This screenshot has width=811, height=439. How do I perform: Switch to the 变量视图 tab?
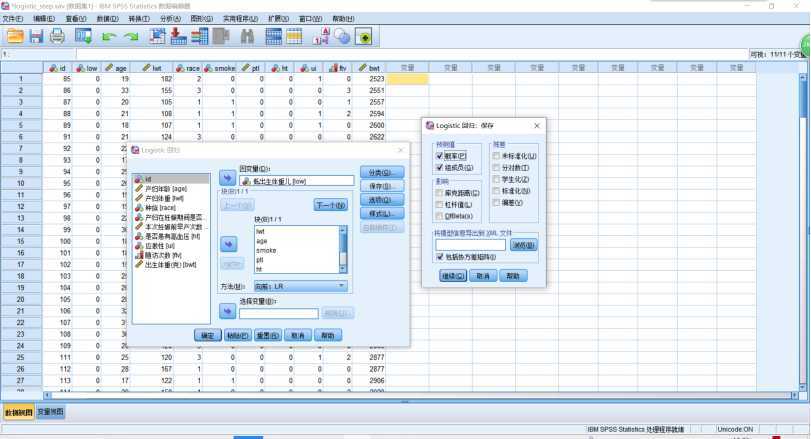tap(51, 412)
